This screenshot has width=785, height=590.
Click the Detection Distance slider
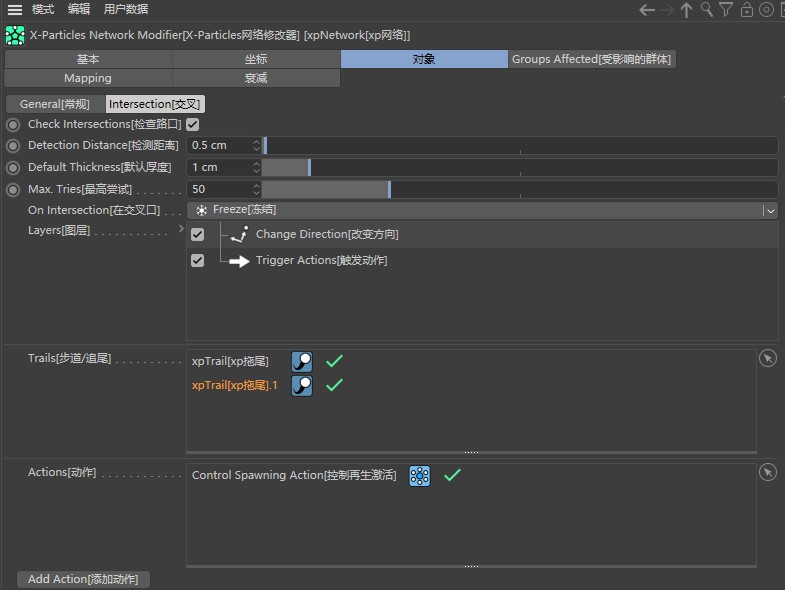(x=520, y=146)
